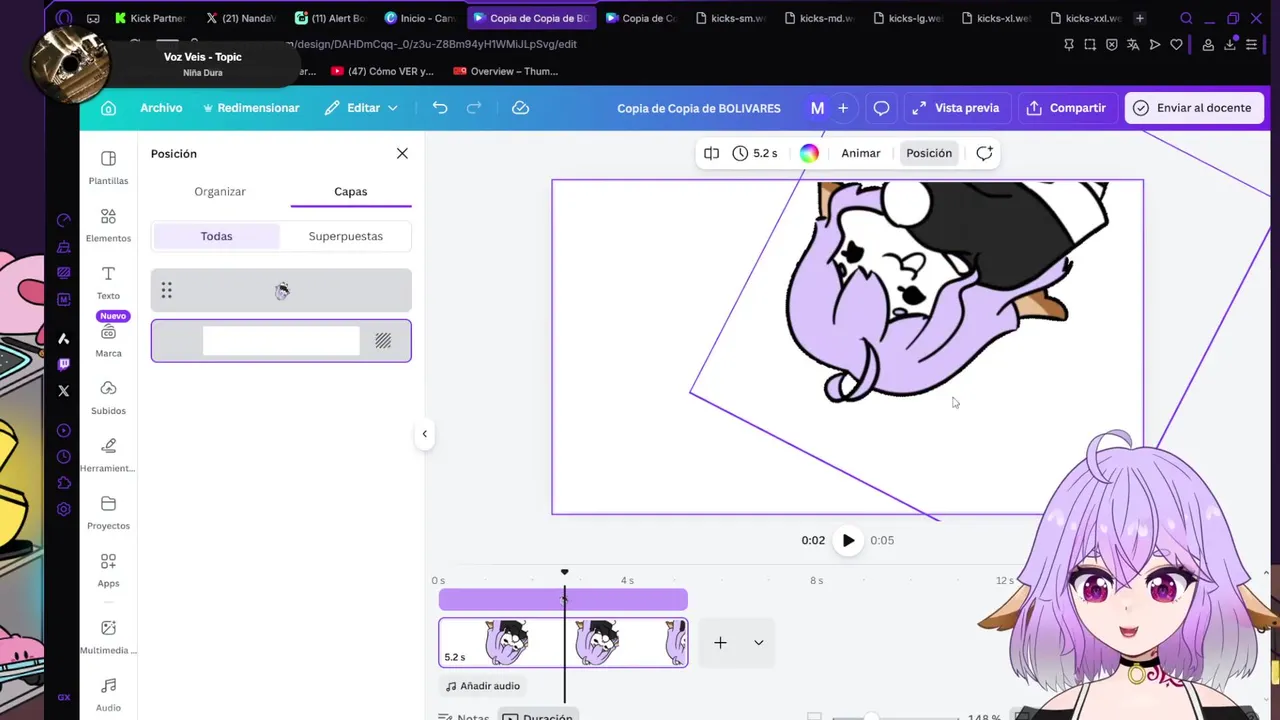Switch to the Organizar tab
The height and width of the screenshot is (720, 1280).
click(x=220, y=191)
